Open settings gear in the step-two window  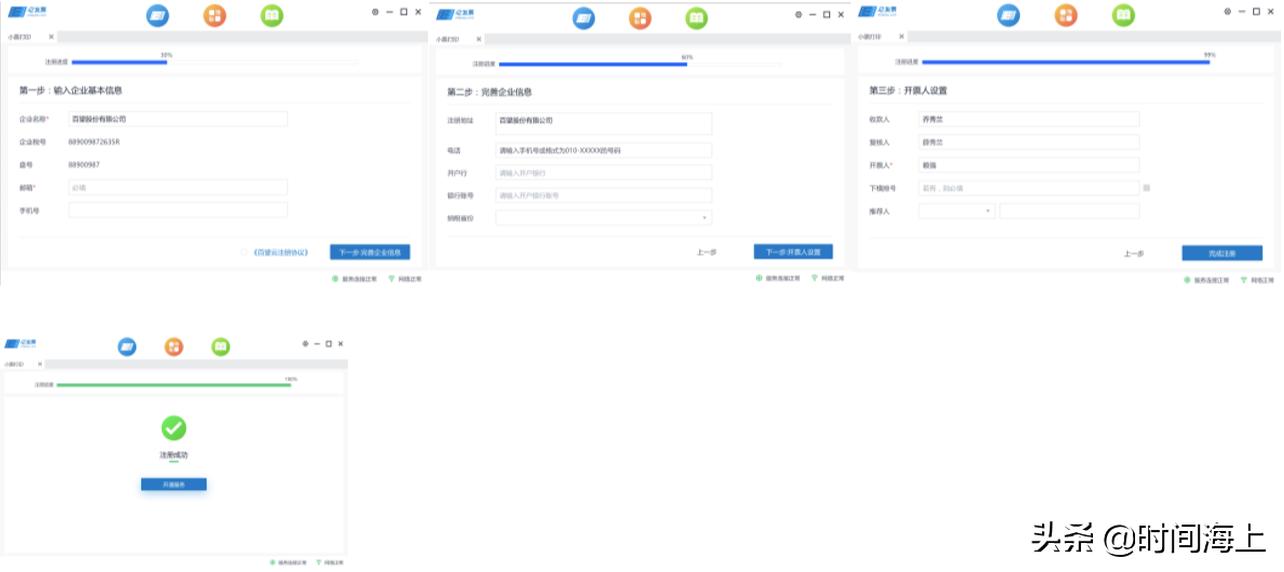(799, 14)
